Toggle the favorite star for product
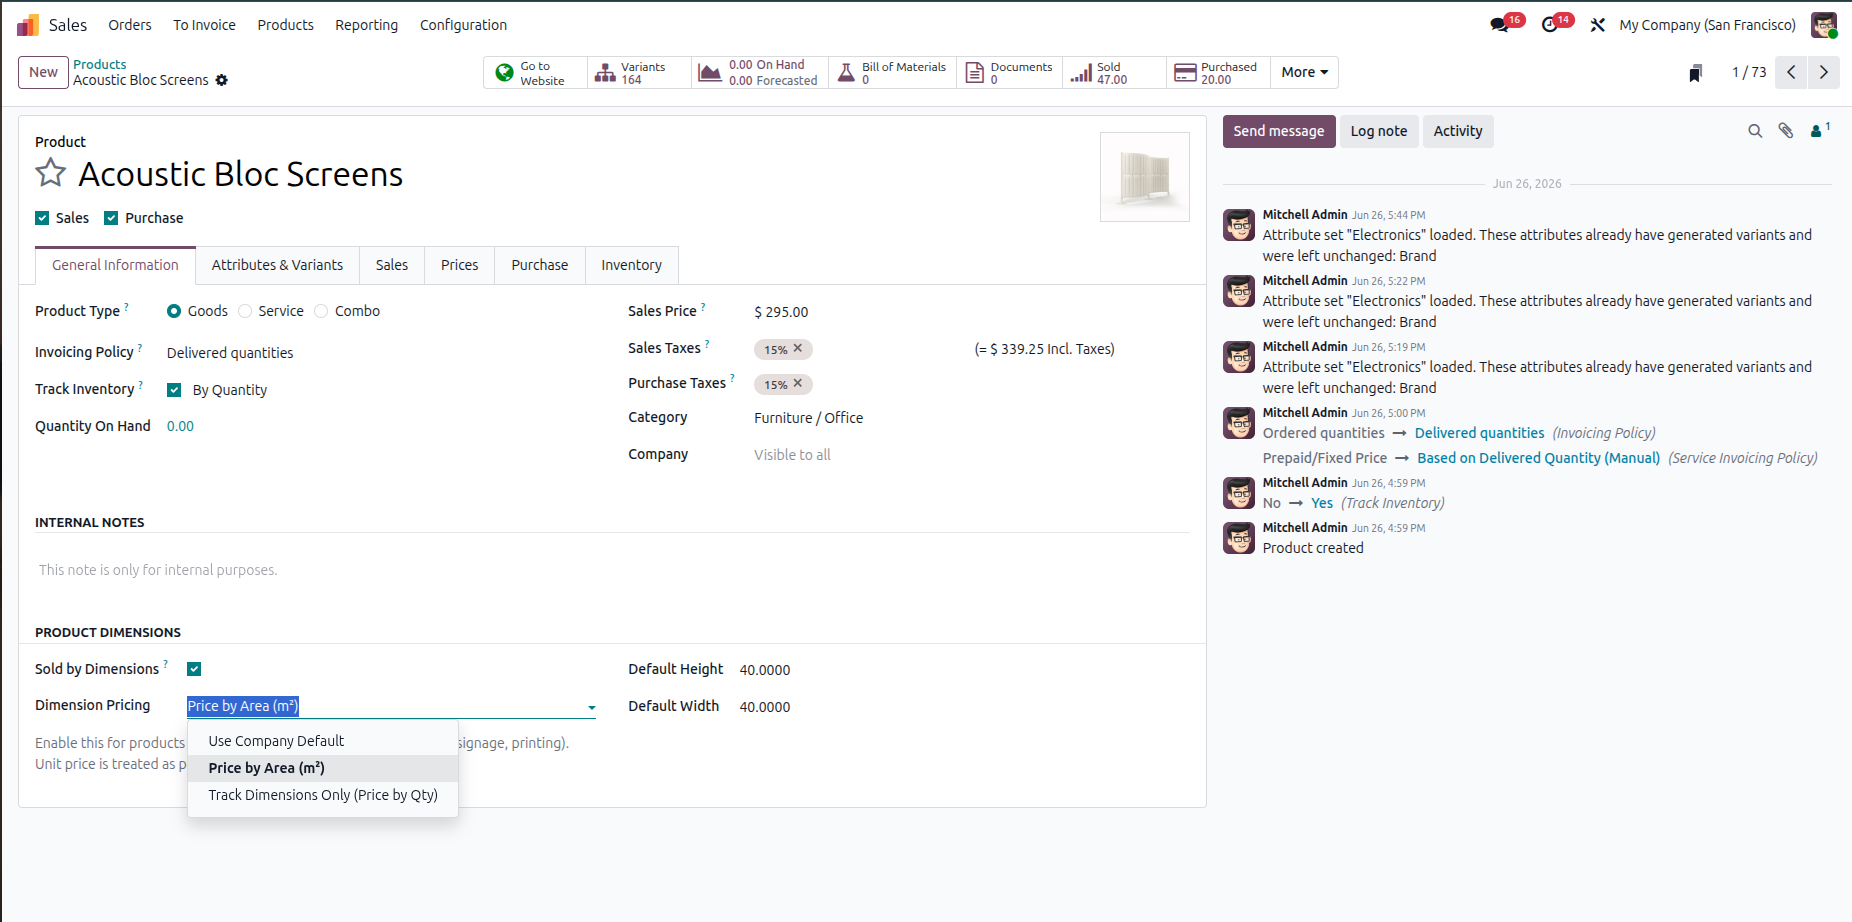Image resolution: width=1852 pixels, height=922 pixels. pos(51,173)
